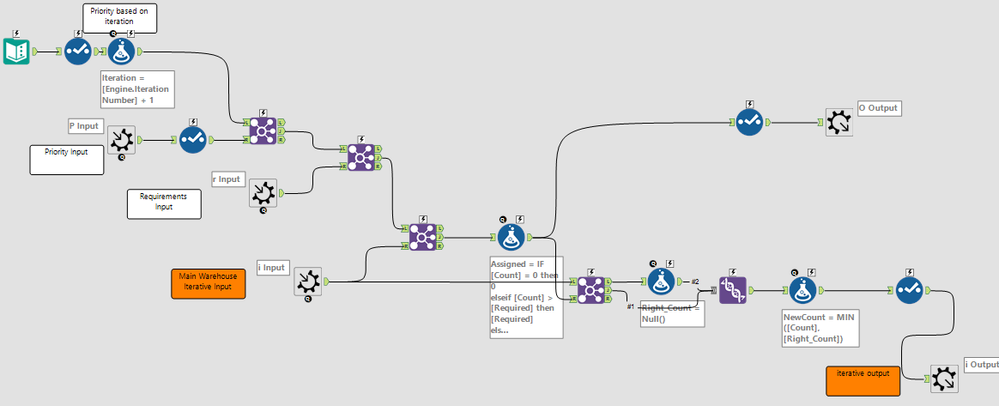
Task: Click the P Input label
Action: [85, 126]
